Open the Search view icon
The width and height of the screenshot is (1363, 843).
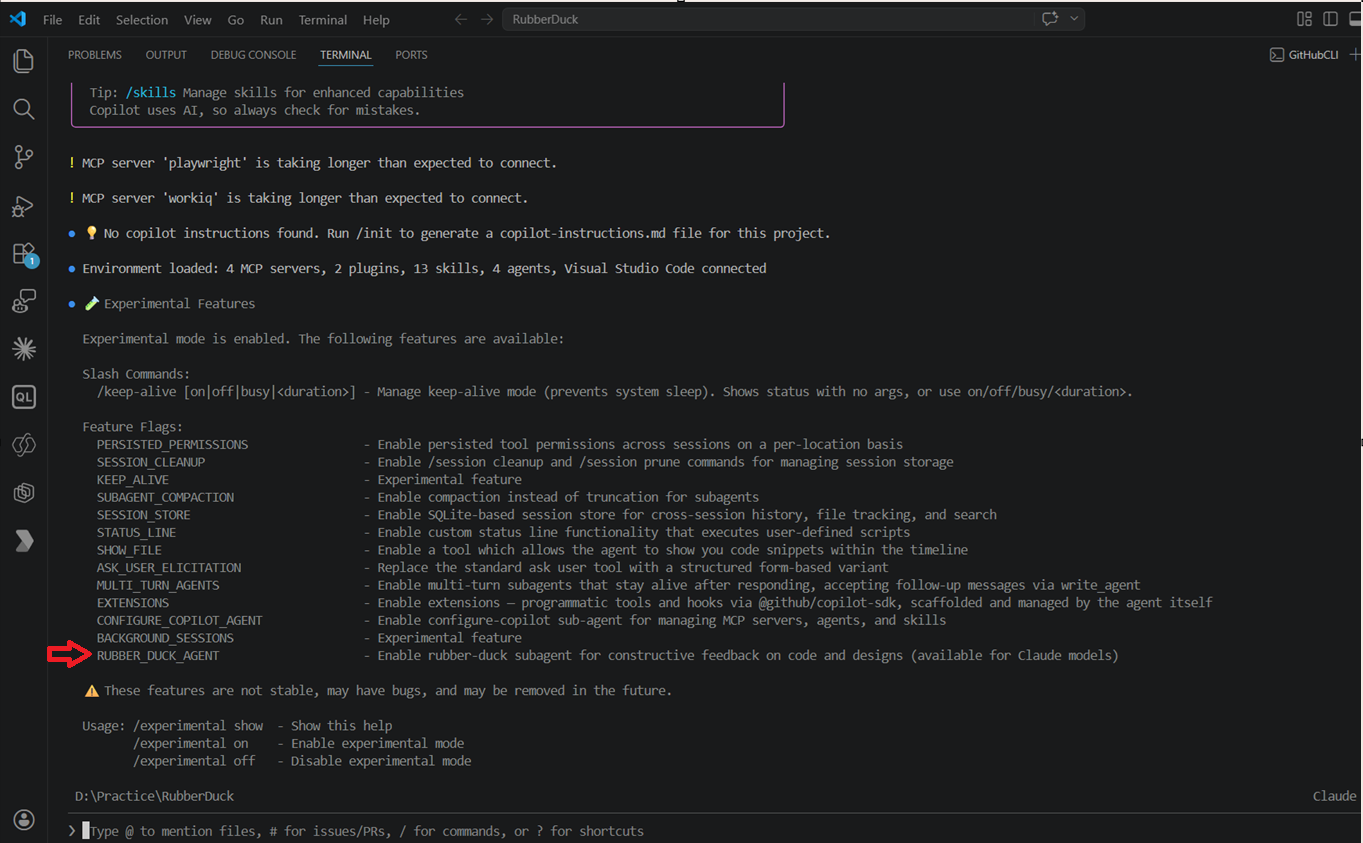[23, 109]
